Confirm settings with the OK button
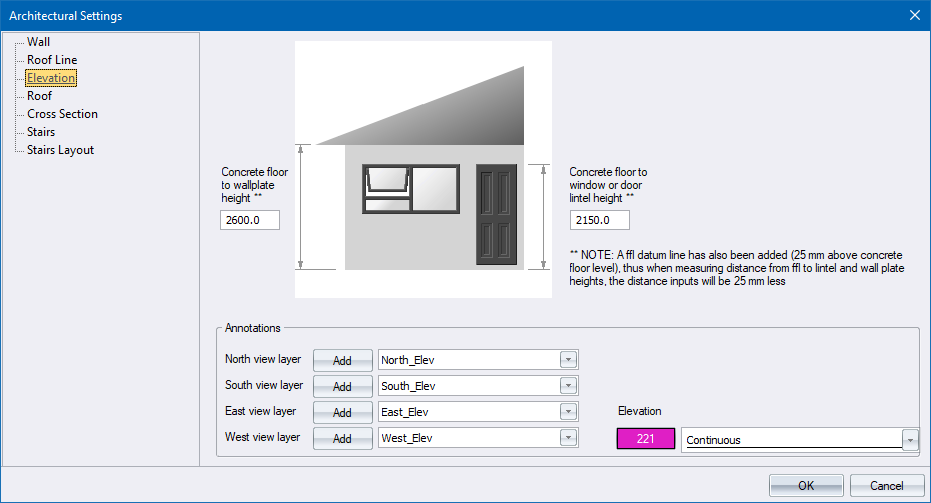This screenshot has width=931, height=503. point(806,485)
